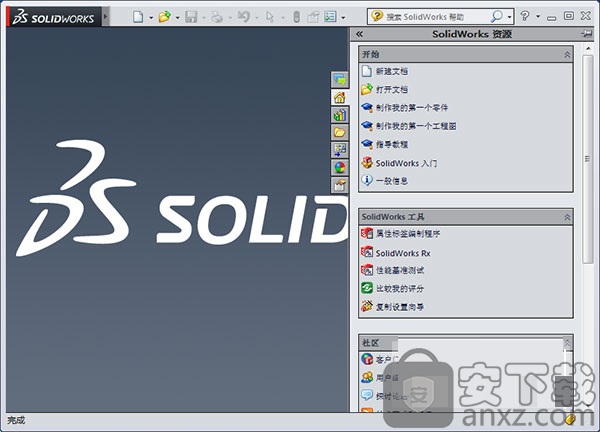Open the Options dropdown arrow

click(x=343, y=18)
